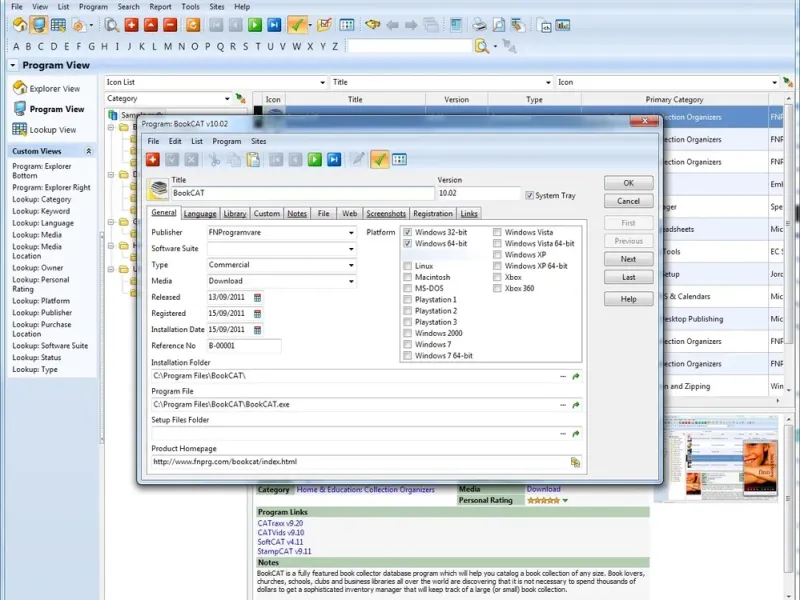
Task: Click the statistics chart icon in main toolbar
Action: point(563,24)
